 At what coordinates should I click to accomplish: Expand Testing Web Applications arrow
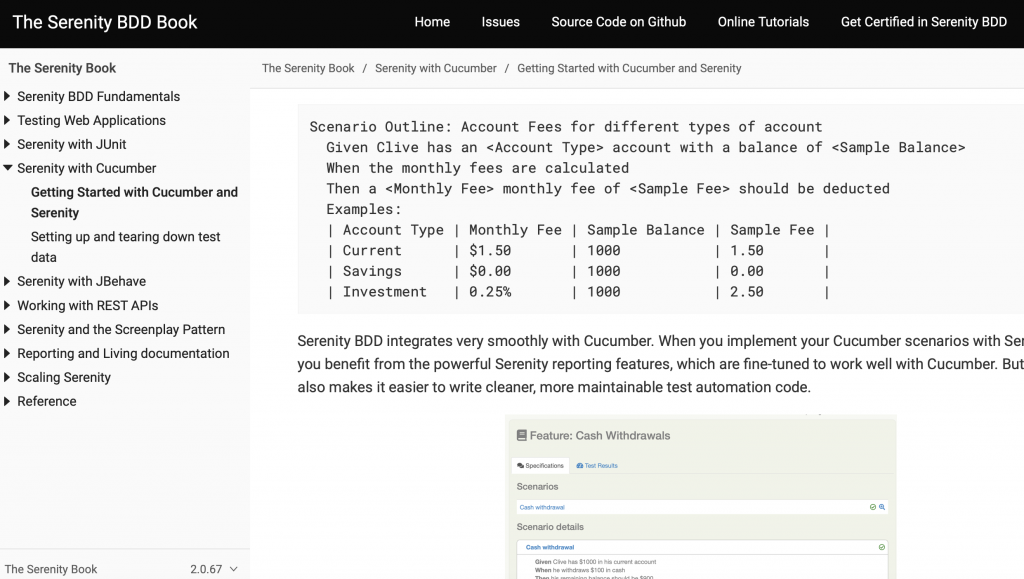tap(7, 120)
